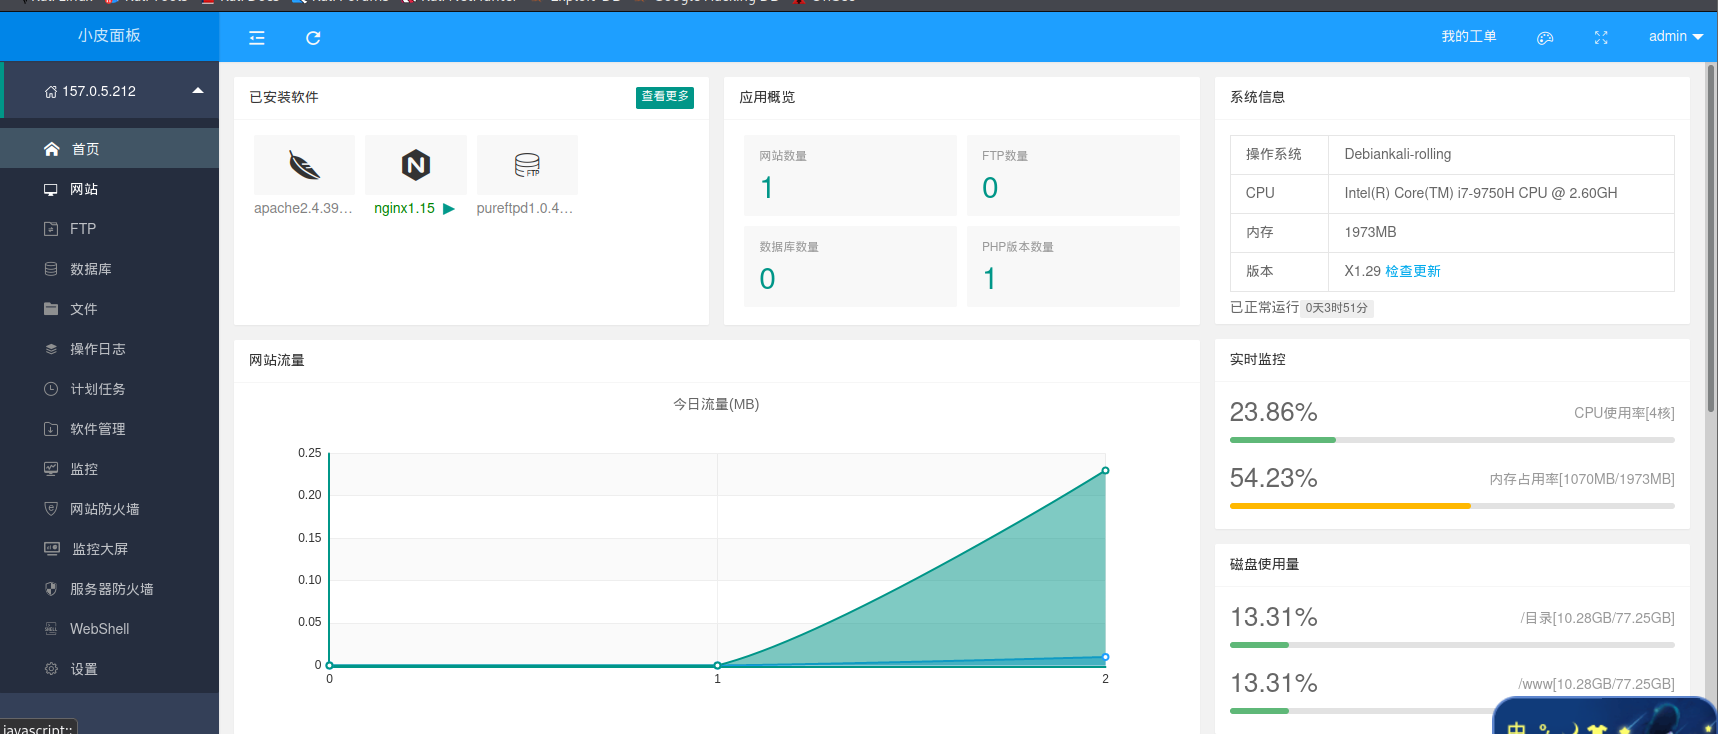The image size is (1718, 734).
Task: Click the 今日流量(MB) chart title
Action: click(716, 404)
